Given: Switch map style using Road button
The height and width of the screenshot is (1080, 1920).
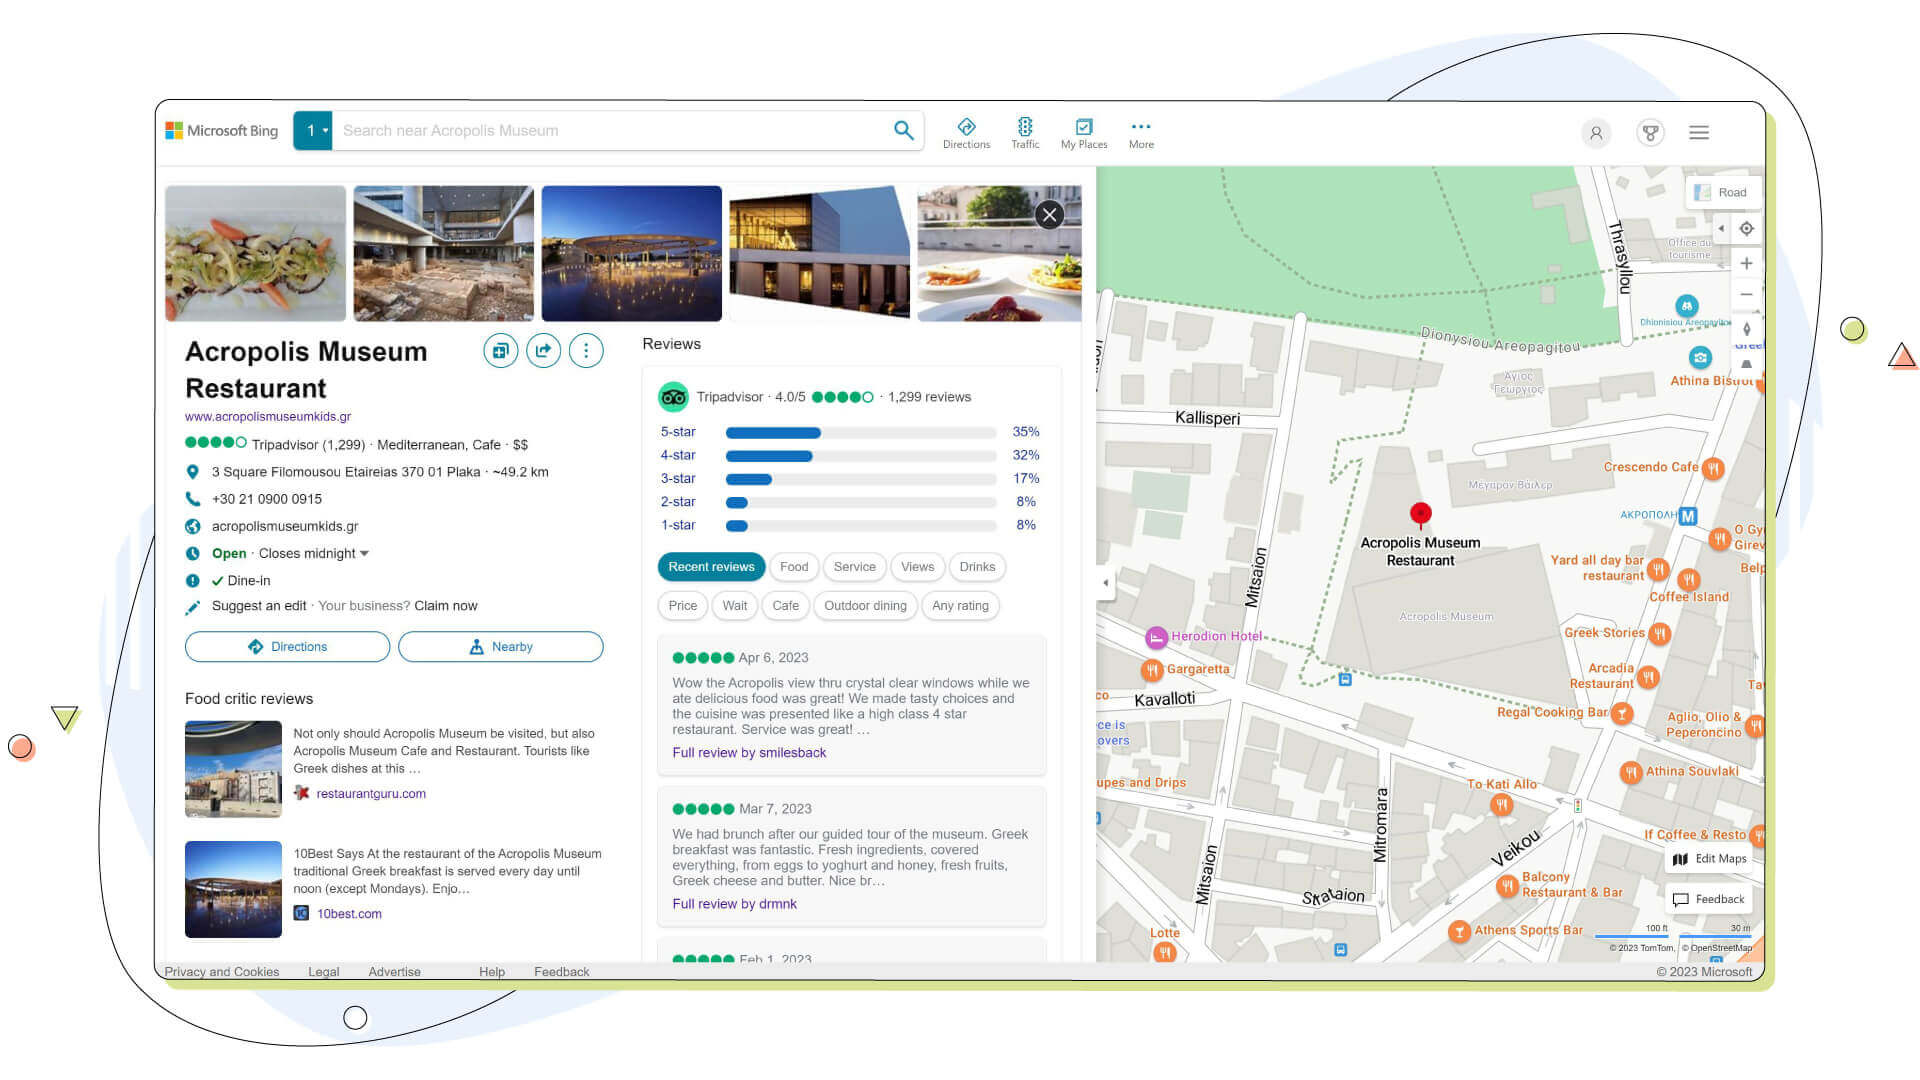Looking at the screenshot, I should pyautogui.click(x=1721, y=193).
